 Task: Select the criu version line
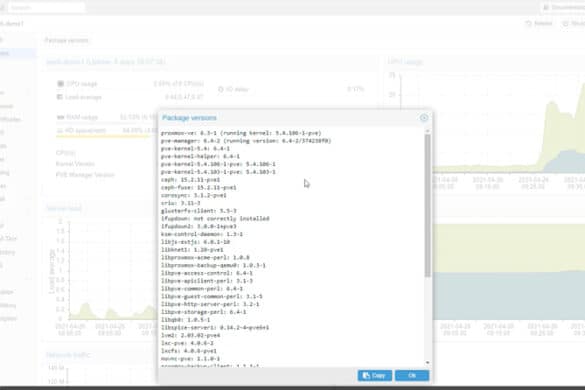click(181, 203)
